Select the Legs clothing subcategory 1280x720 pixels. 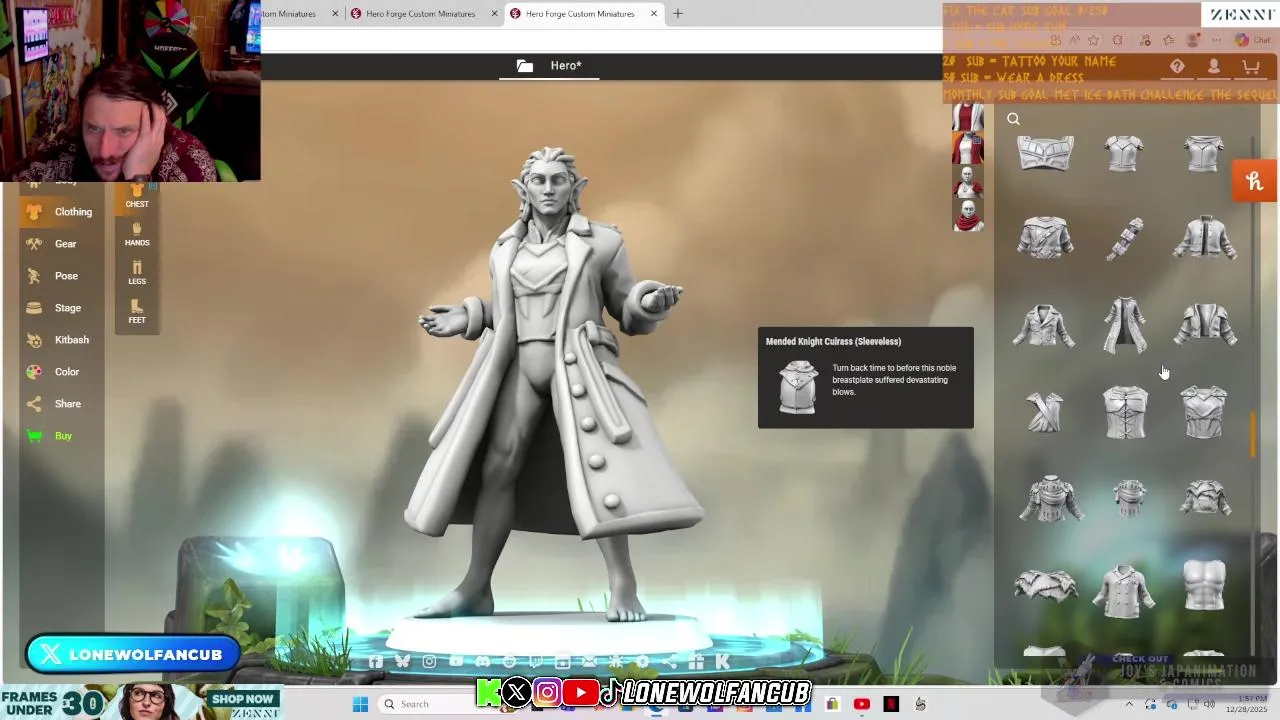[x=137, y=273]
